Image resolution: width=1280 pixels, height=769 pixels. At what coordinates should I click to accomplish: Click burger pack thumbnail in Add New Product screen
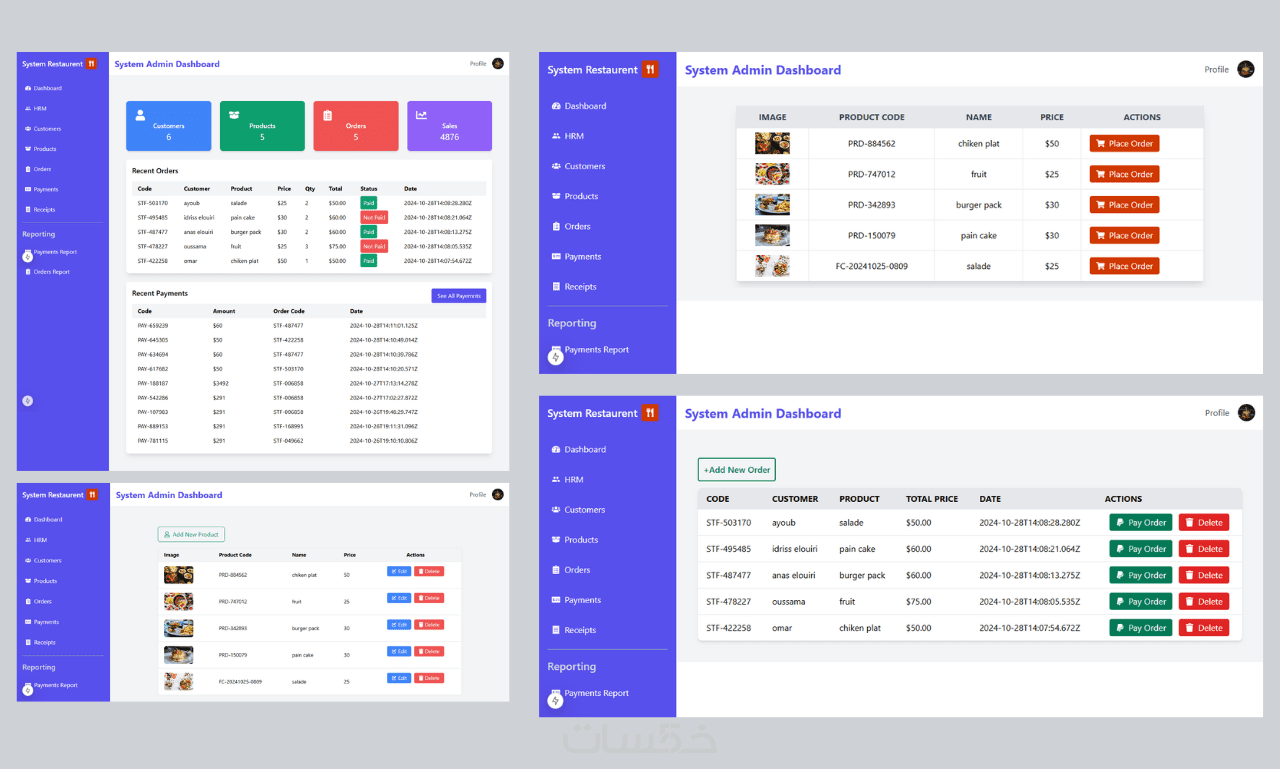(178, 628)
